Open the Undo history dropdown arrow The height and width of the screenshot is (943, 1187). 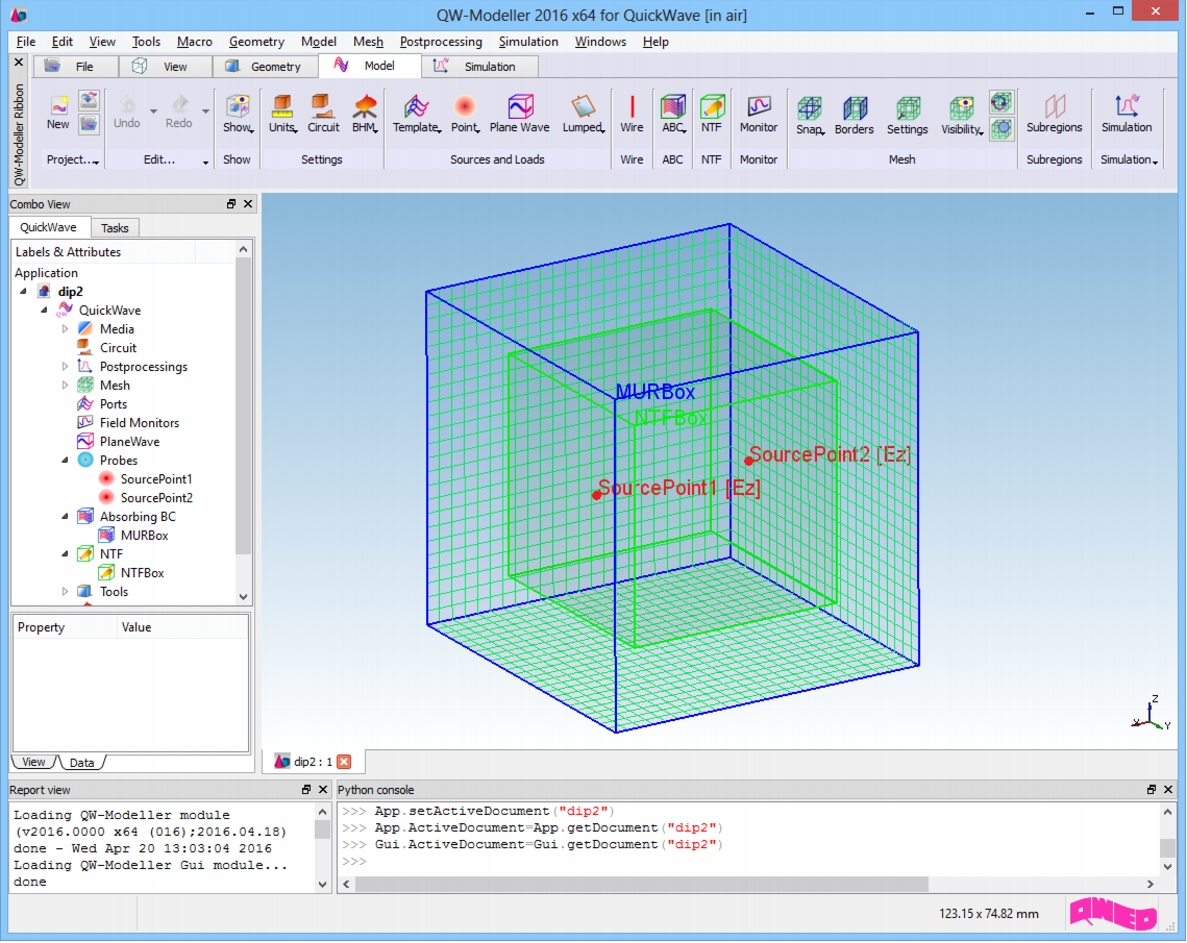click(154, 111)
